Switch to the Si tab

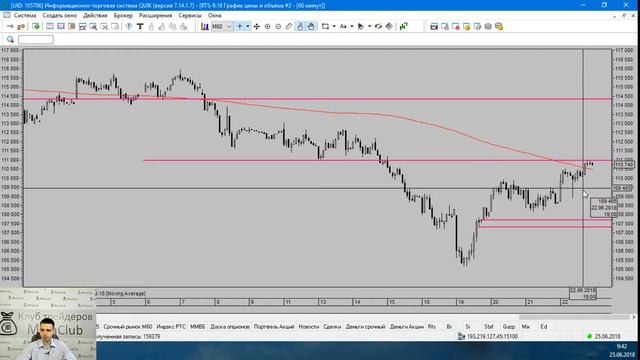pos(468,327)
